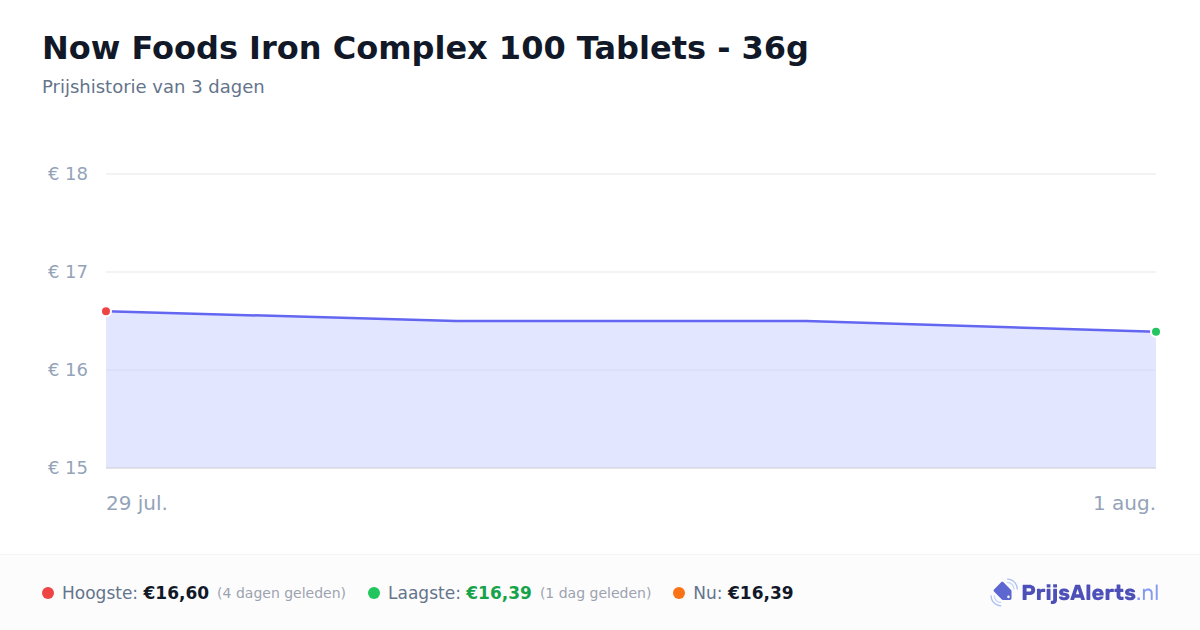This screenshot has width=1200, height=630.
Task: Click the green lowest price dot on chart
Action: pyautogui.click(x=1156, y=332)
